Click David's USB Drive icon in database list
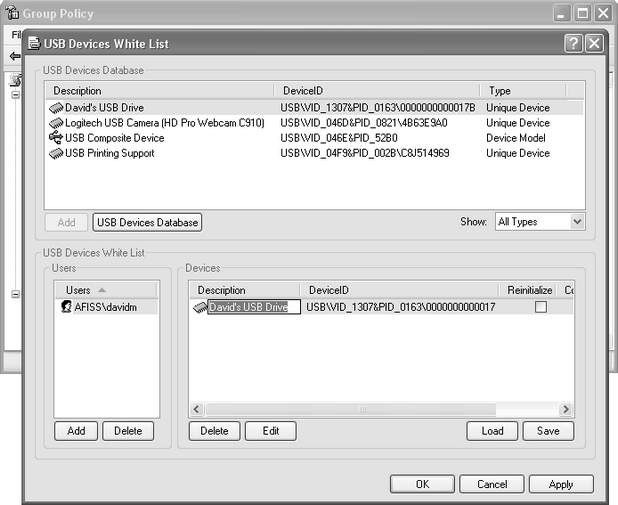 click(x=56, y=107)
